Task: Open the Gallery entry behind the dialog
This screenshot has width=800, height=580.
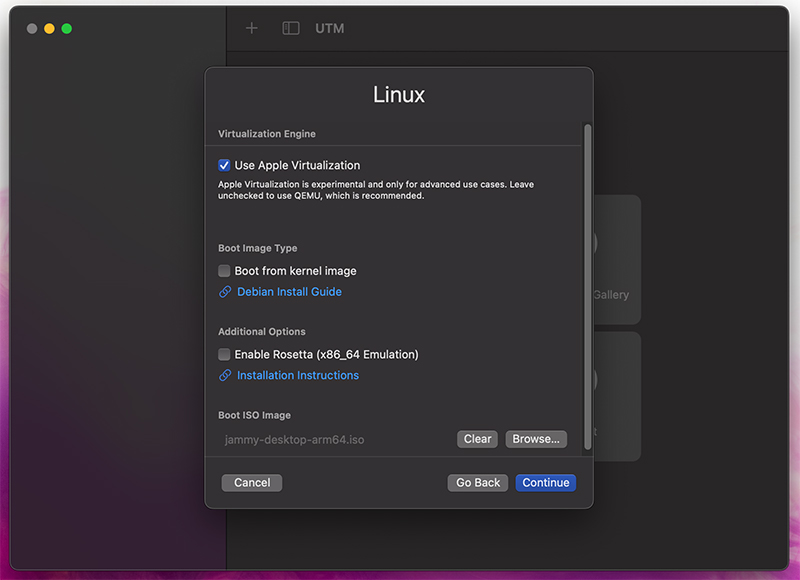Action: tap(612, 294)
